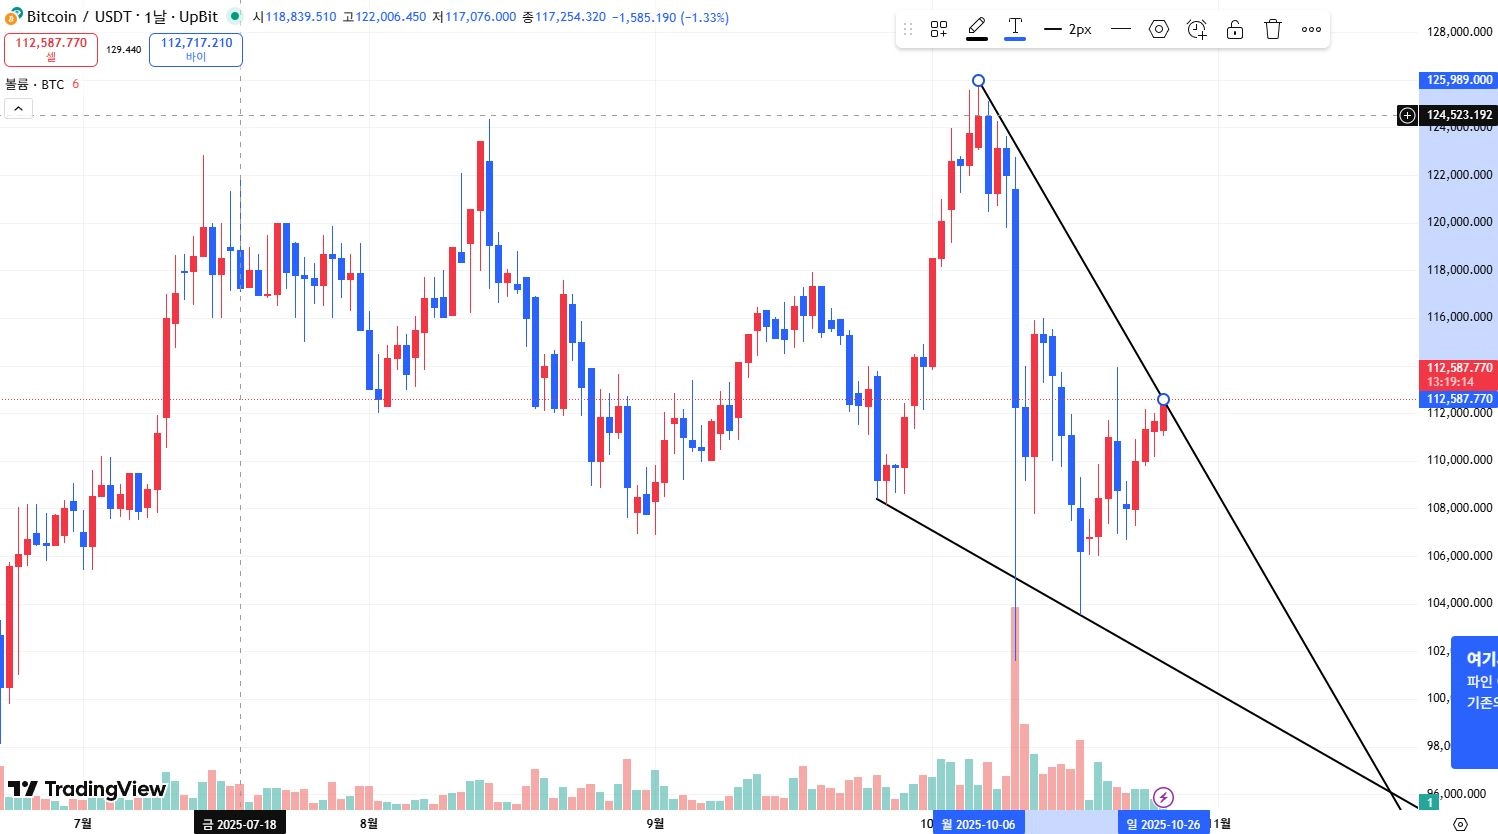Click the green market status dot
This screenshot has height=834, width=1498.
[235, 17]
